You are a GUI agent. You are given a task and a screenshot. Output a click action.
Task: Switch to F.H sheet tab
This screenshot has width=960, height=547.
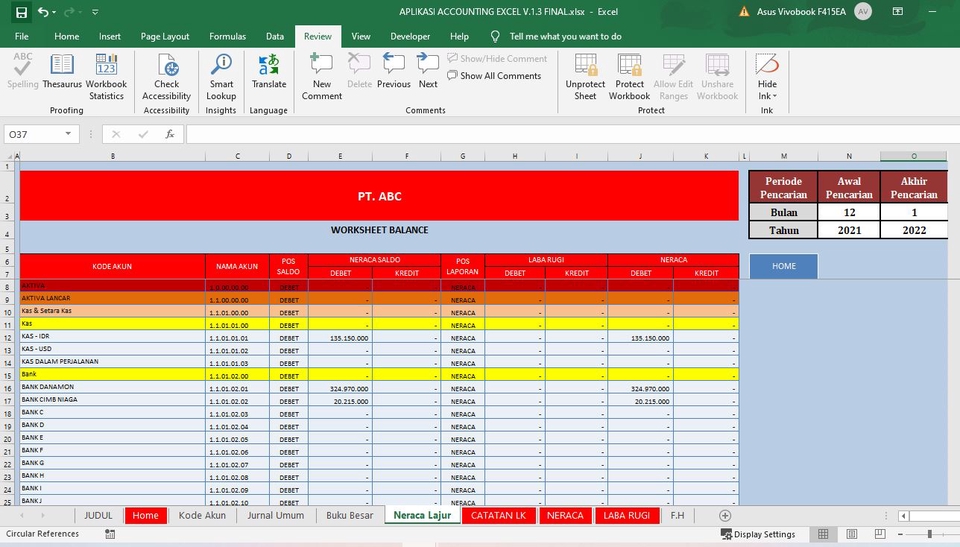[x=677, y=515]
